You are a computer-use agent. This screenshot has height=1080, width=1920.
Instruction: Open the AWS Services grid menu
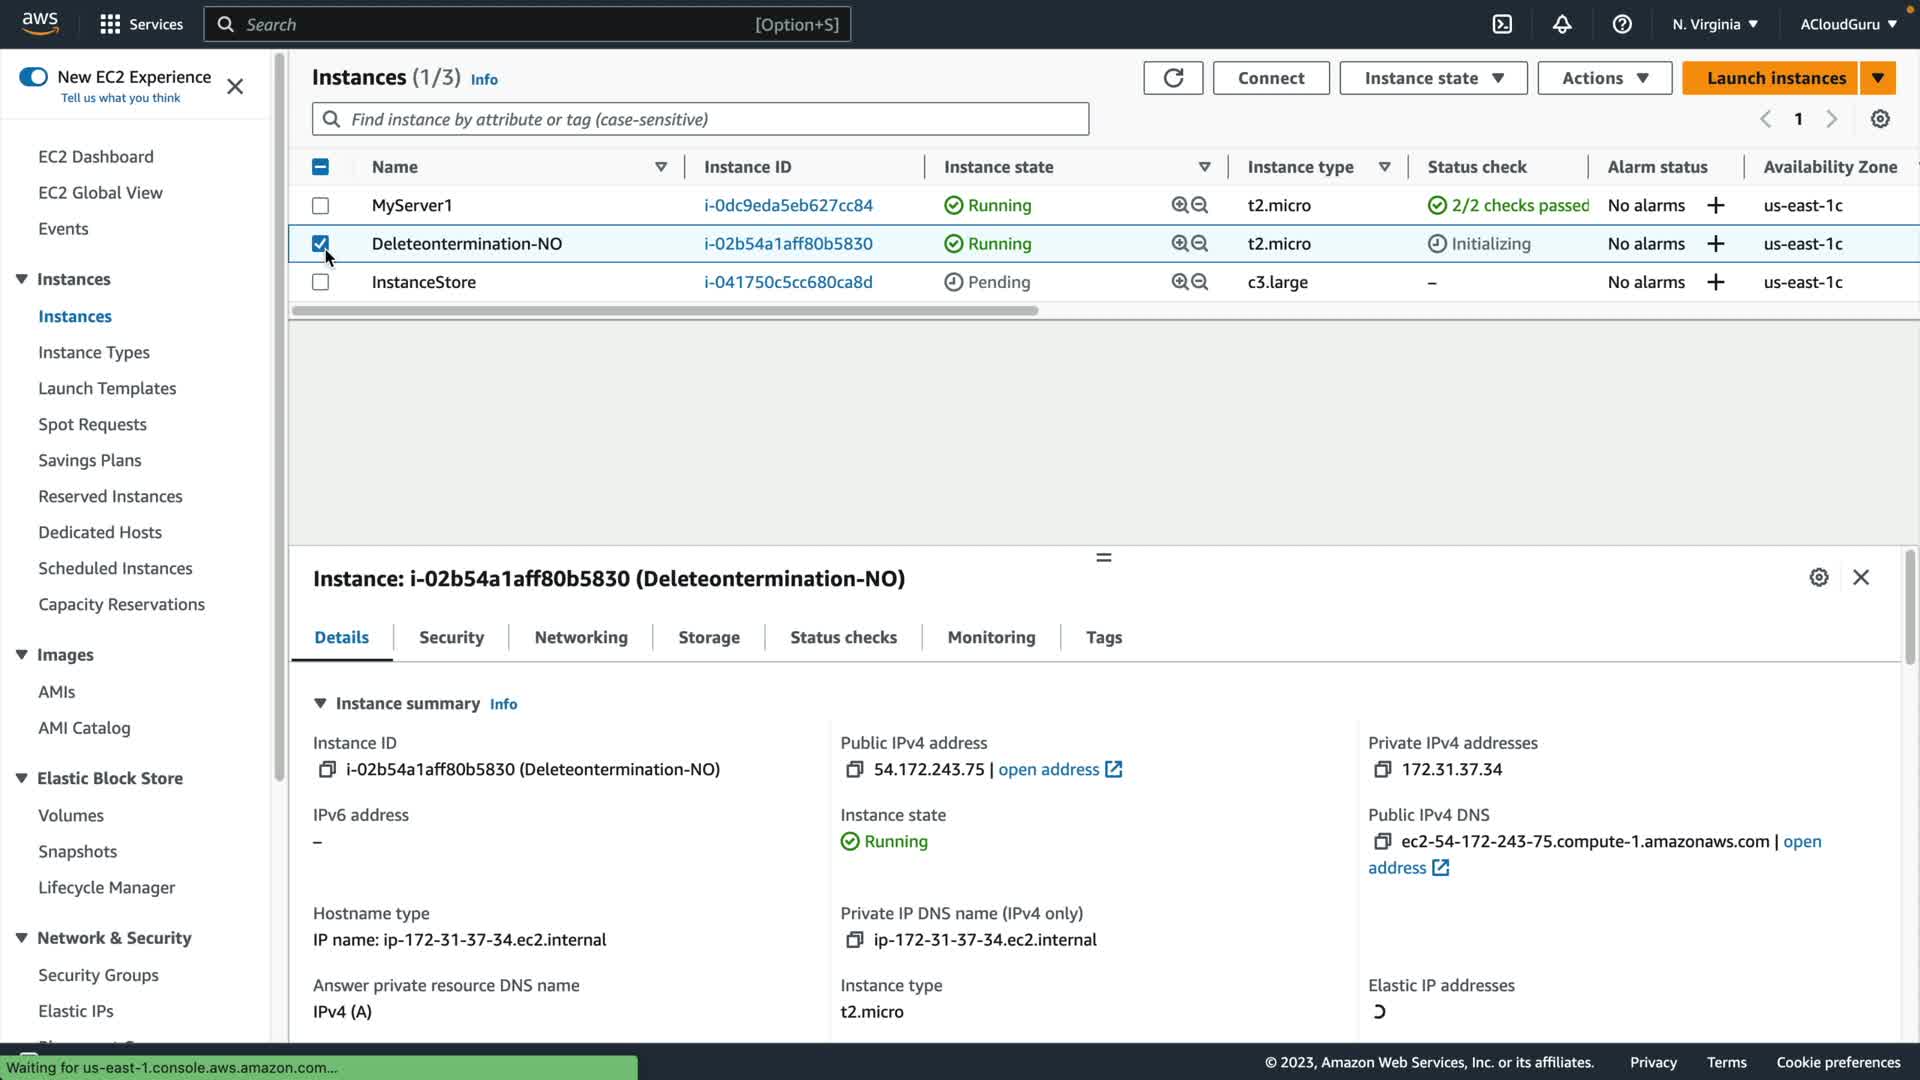110,24
